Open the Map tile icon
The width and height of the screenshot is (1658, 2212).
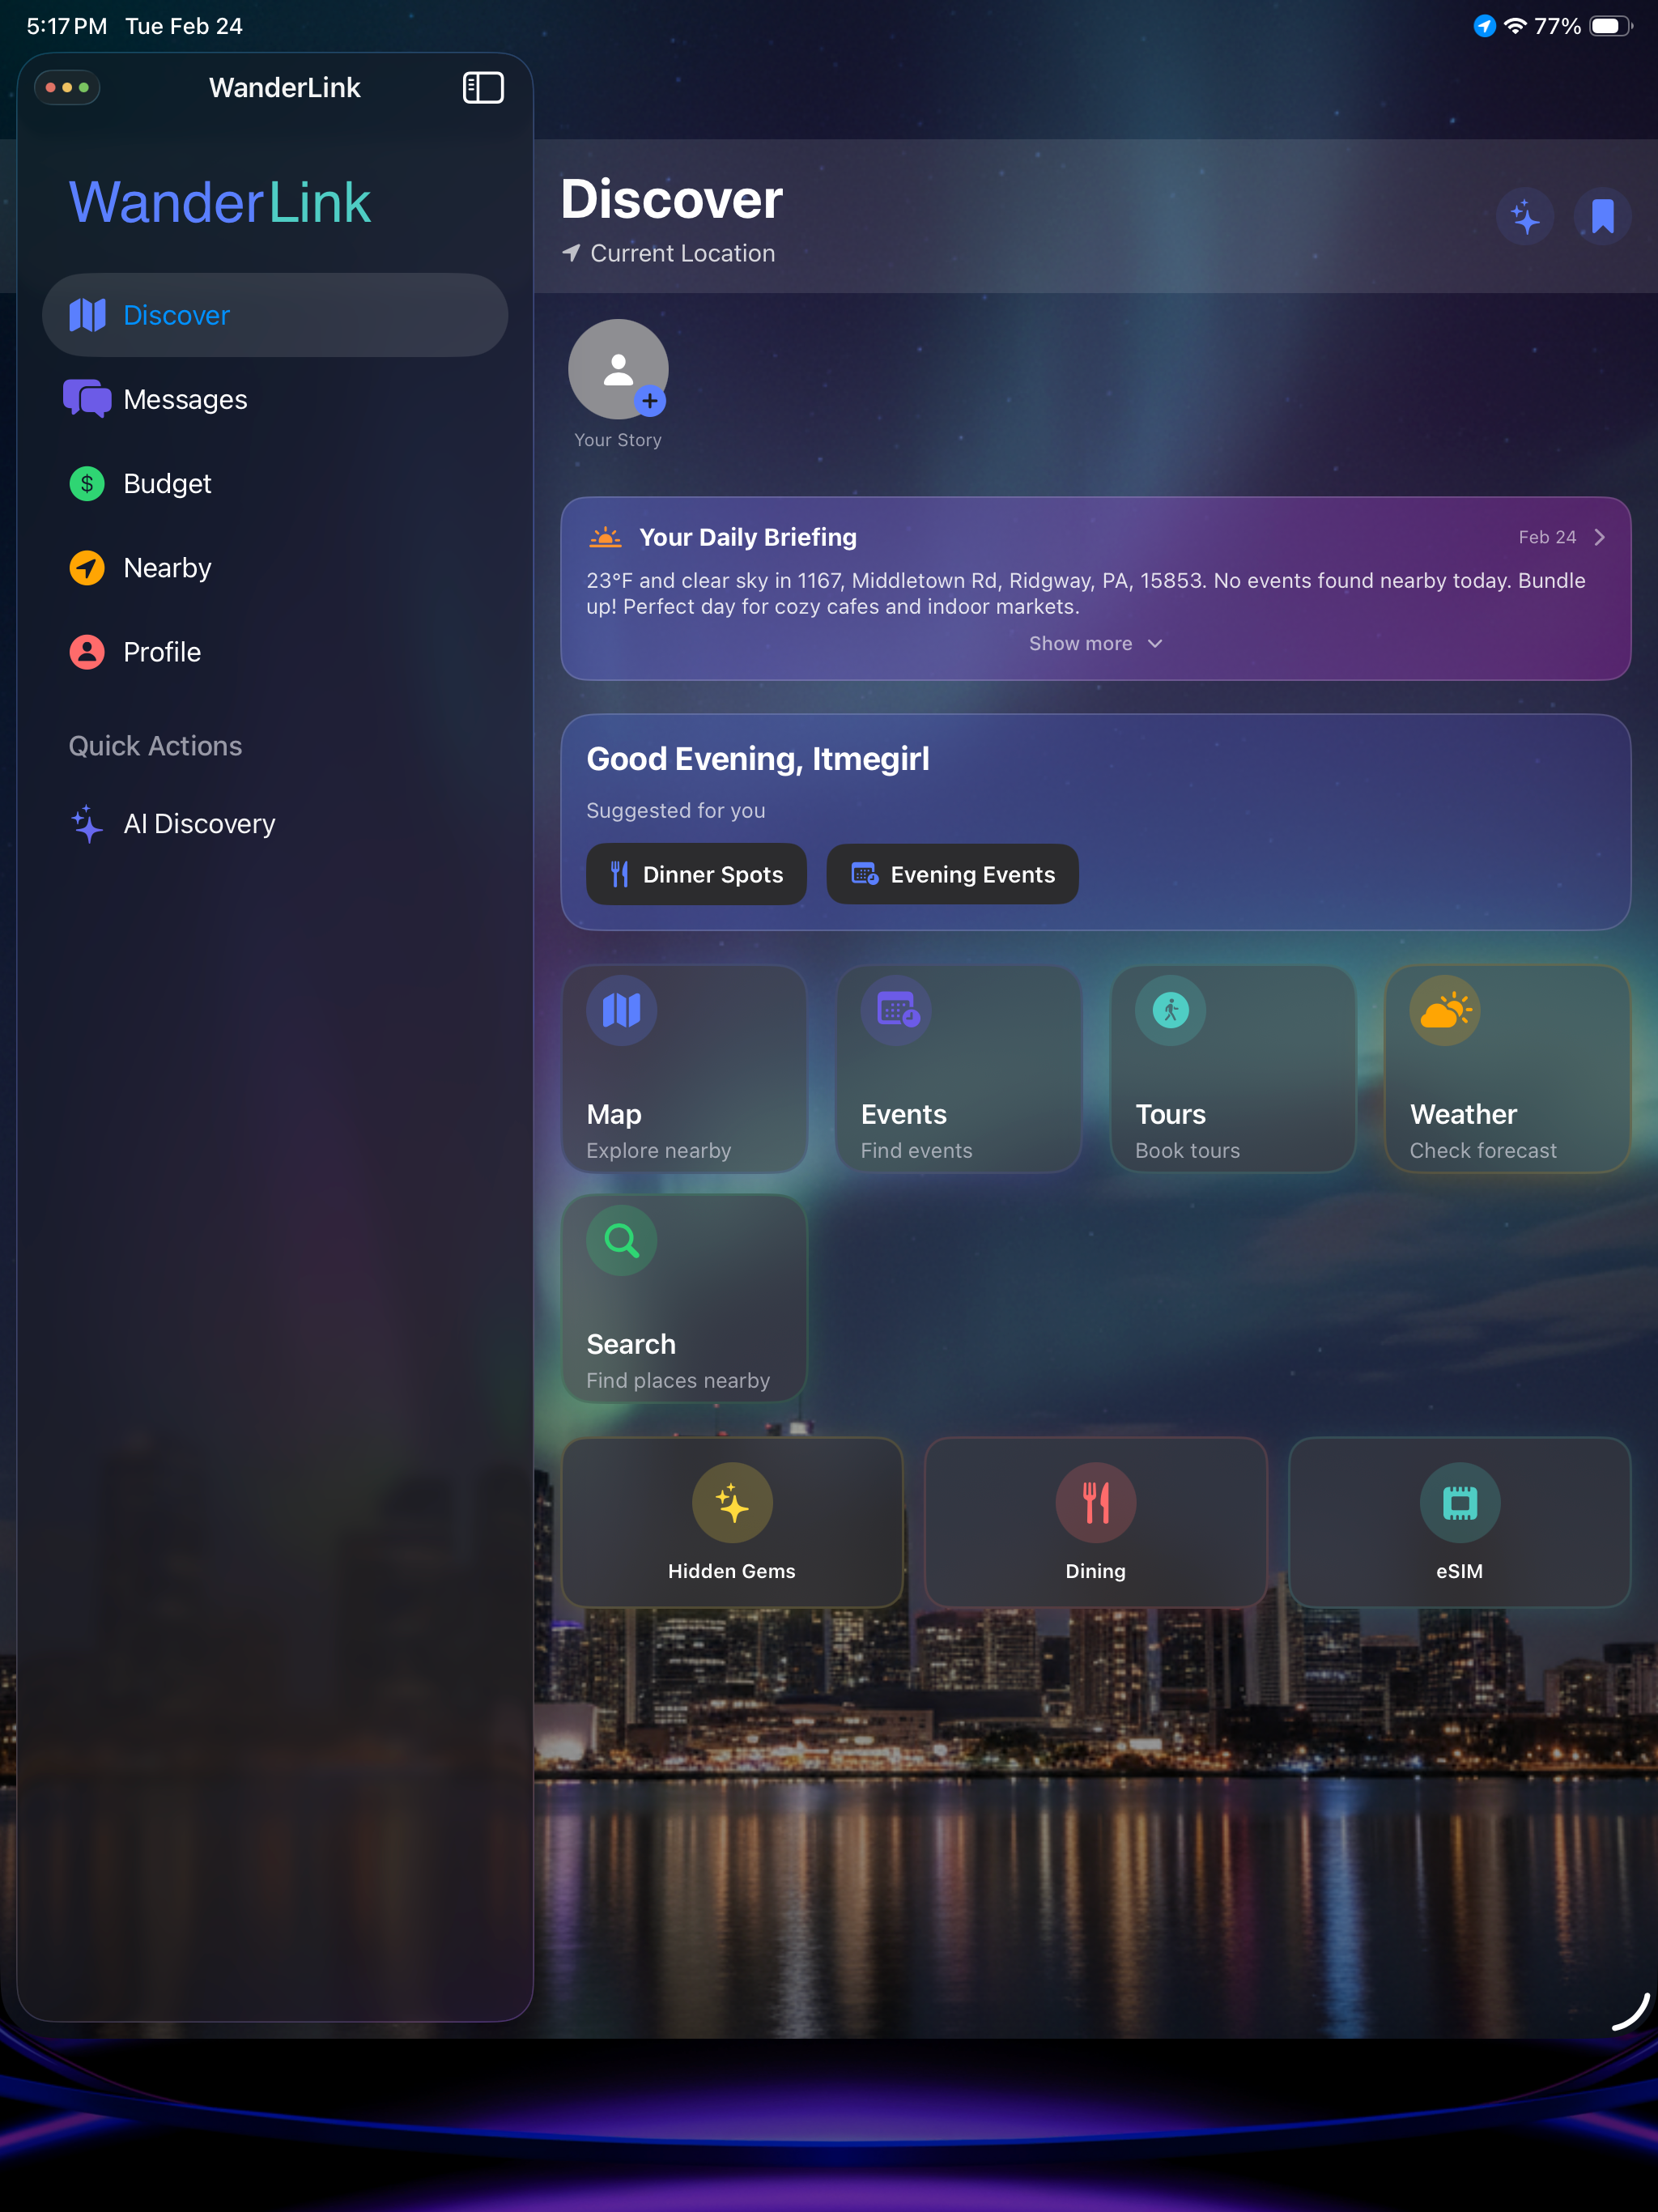[x=621, y=1010]
